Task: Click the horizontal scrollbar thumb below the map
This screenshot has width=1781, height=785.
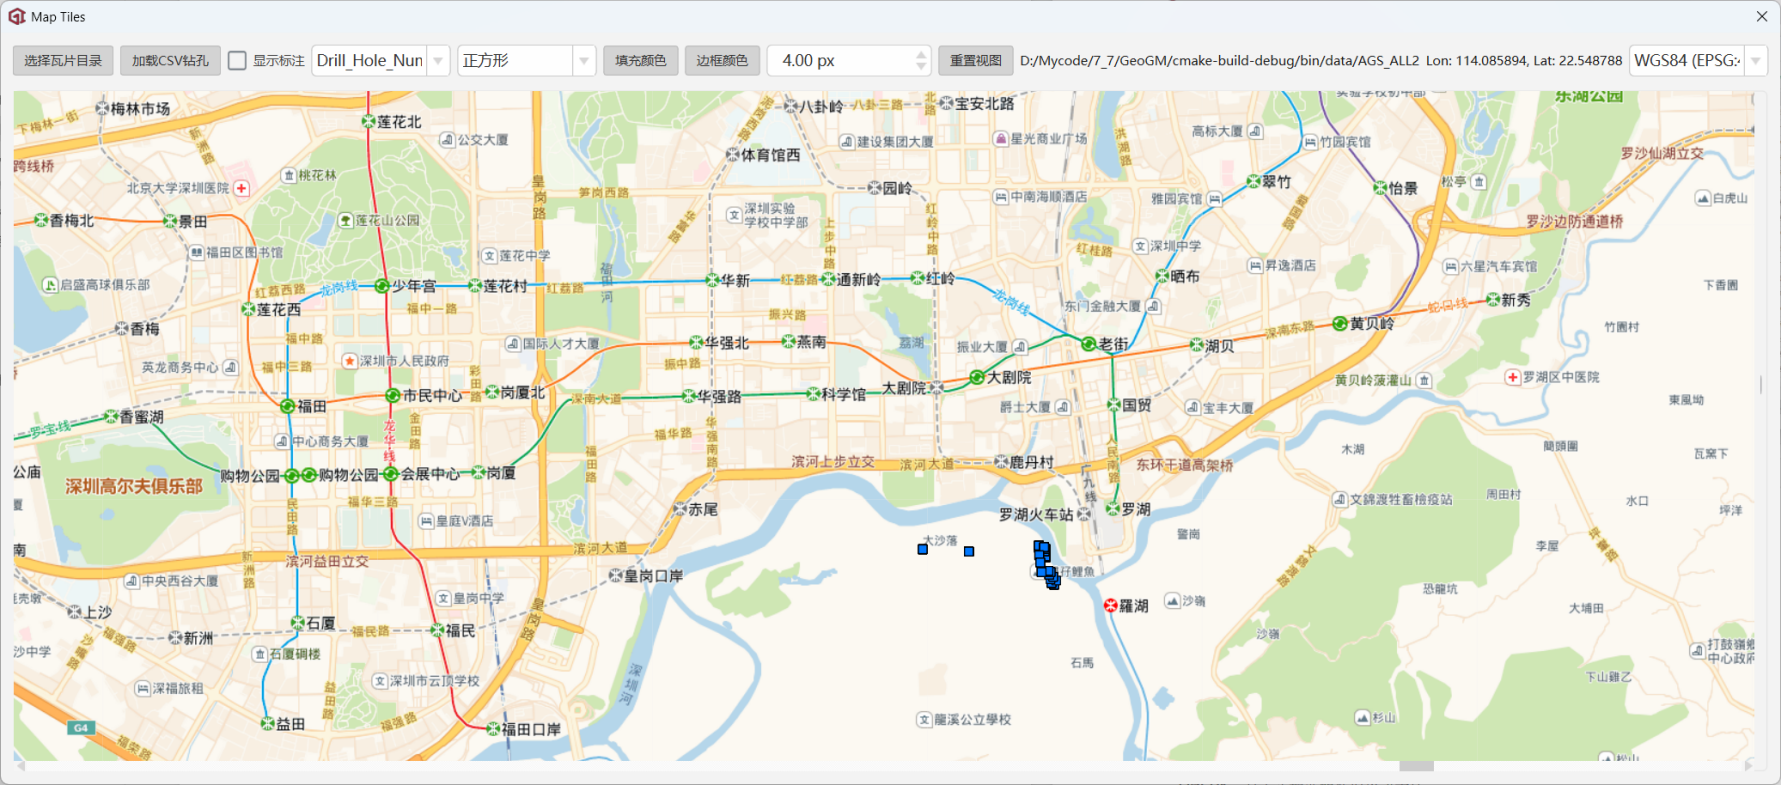Action: 1415,766
